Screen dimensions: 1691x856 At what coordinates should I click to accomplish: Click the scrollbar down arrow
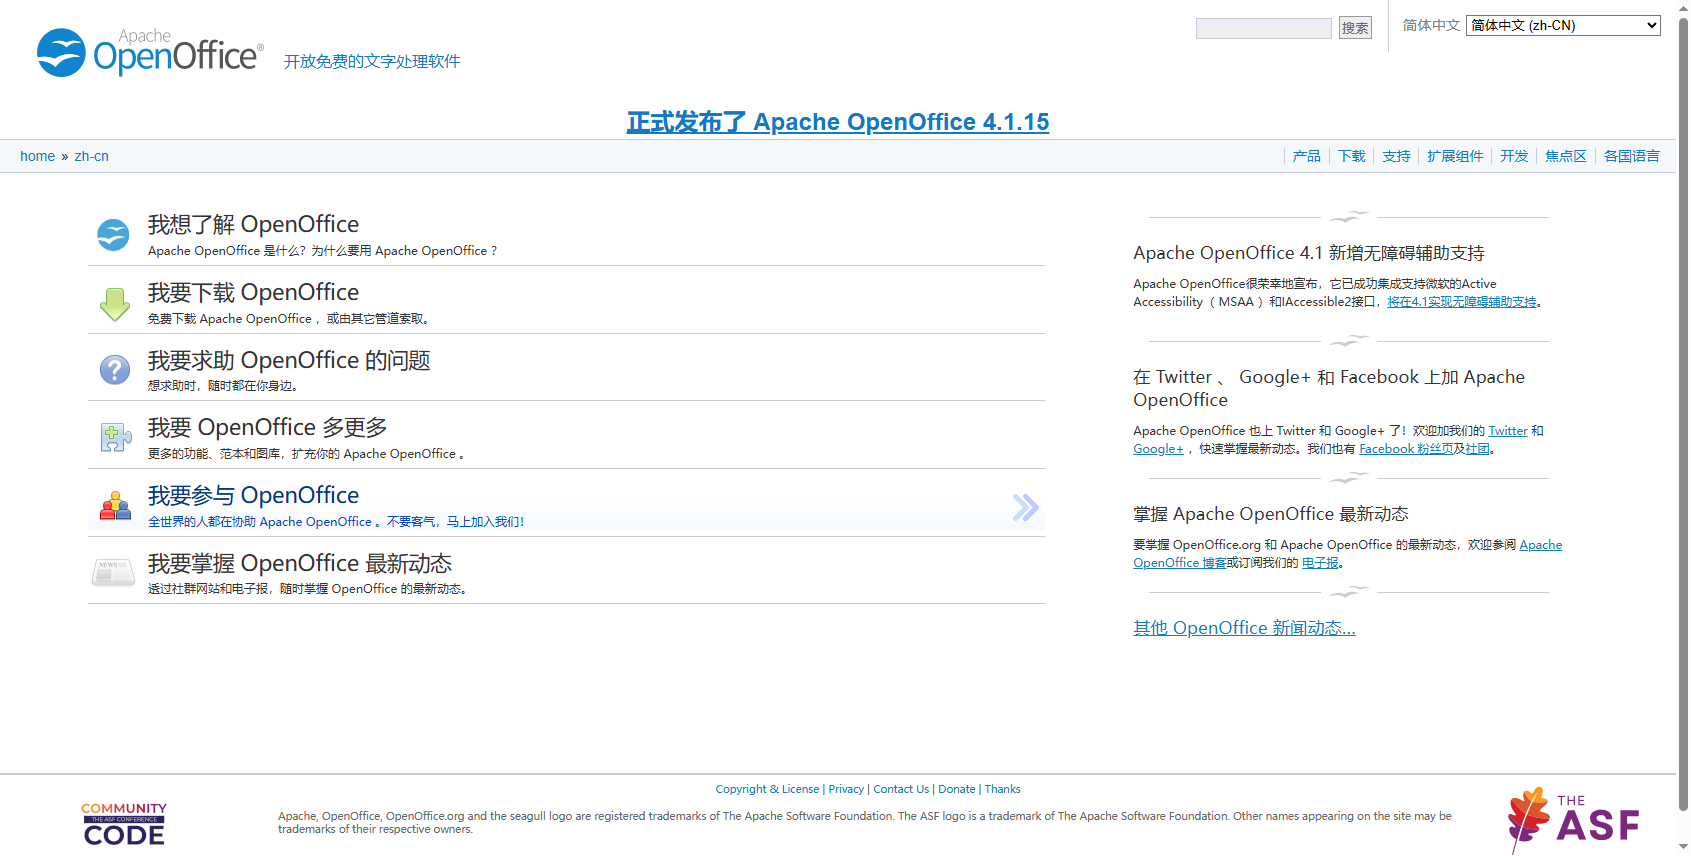[1683, 847]
